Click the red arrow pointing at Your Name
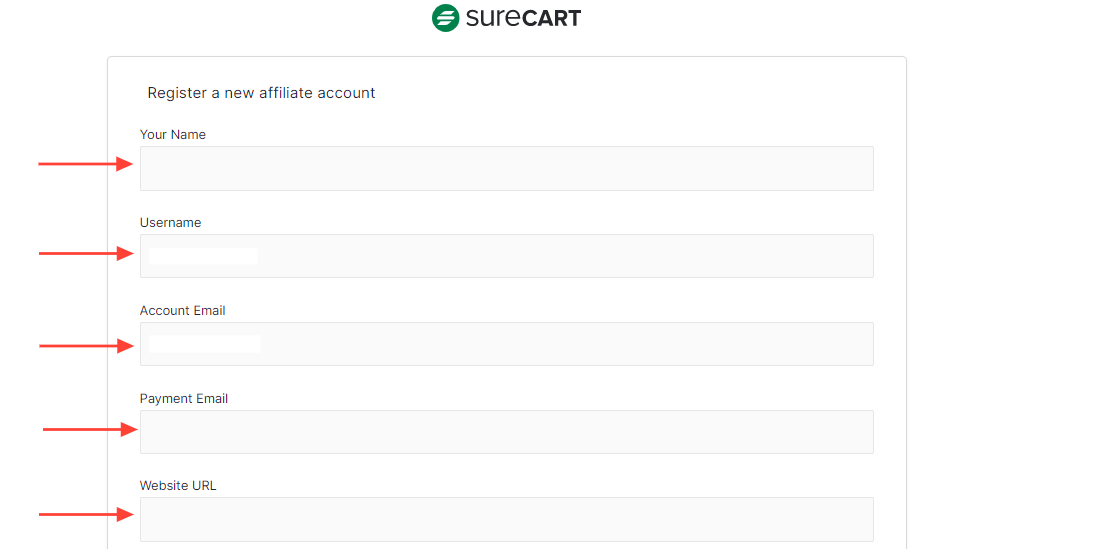This screenshot has width=1099, height=549. 86,164
